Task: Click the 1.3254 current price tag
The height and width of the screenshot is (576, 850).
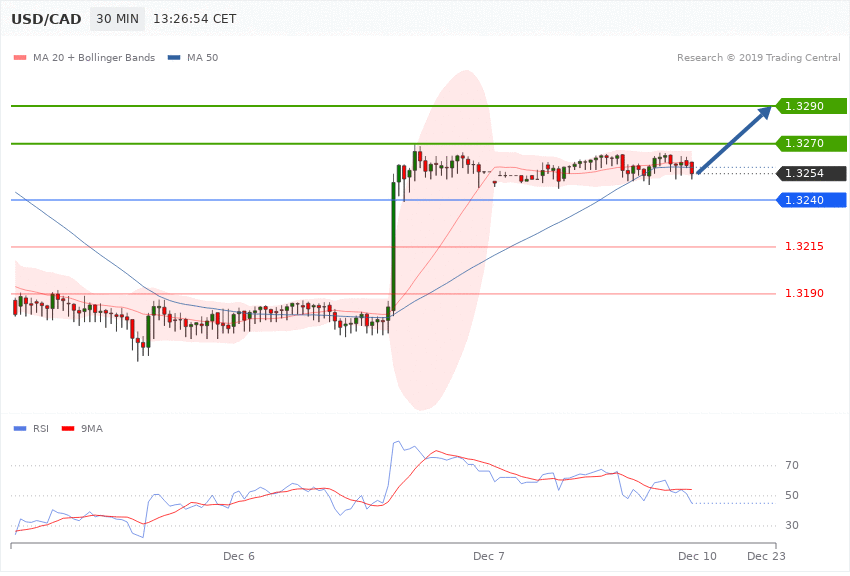Action: coord(811,173)
